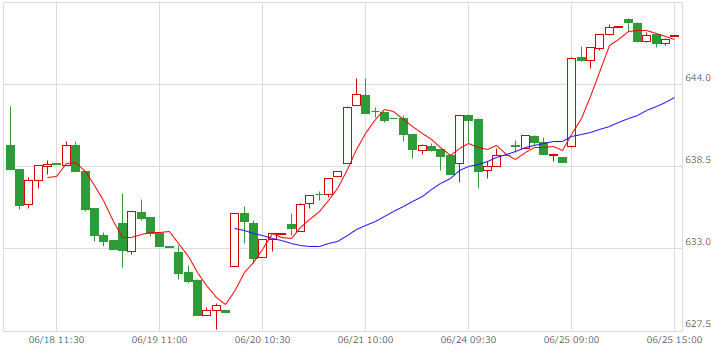Click the tall red candle before 06/20 10:30

[234, 240]
